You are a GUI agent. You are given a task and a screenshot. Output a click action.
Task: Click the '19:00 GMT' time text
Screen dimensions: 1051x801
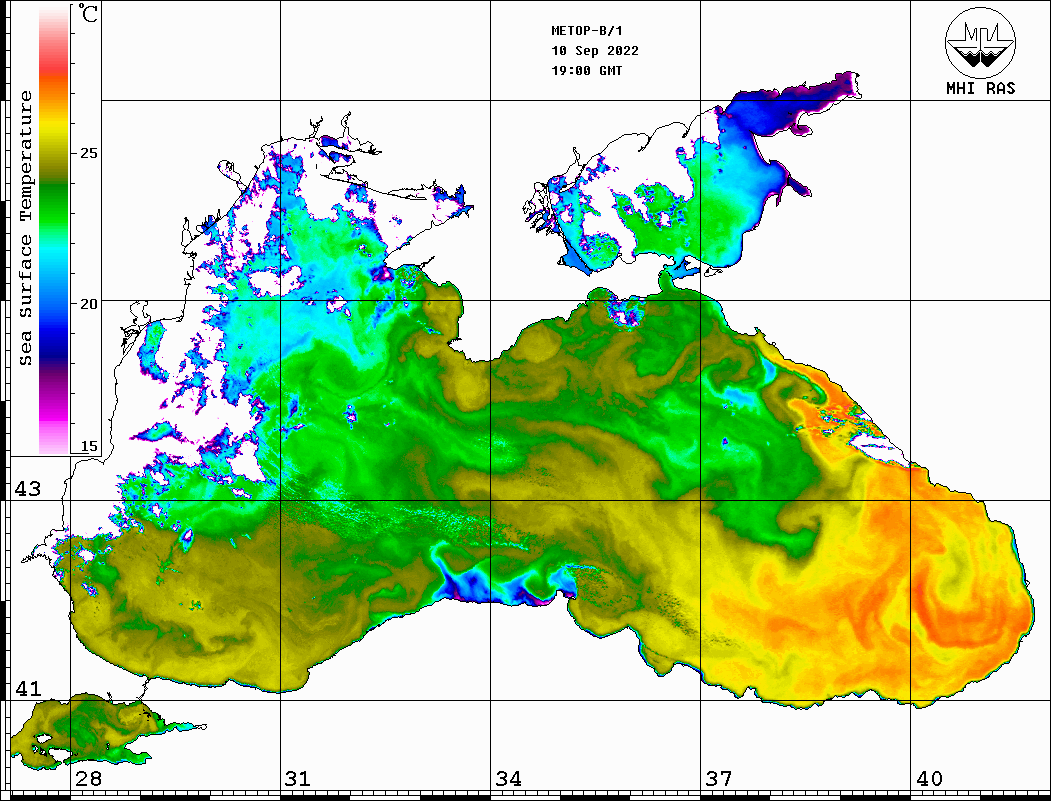[x=586, y=70]
